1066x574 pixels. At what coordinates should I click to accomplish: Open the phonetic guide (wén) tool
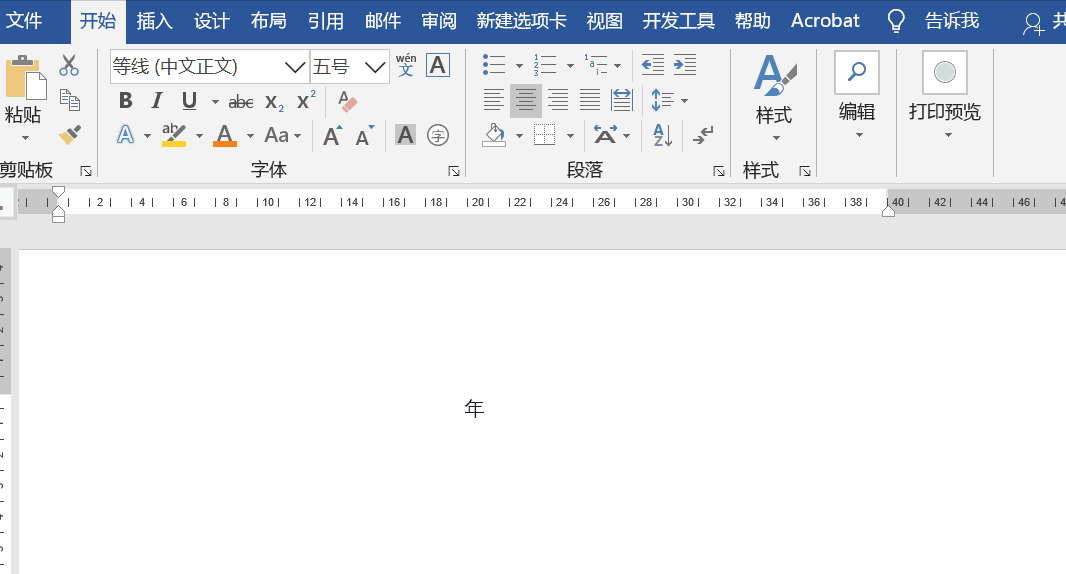click(406, 65)
